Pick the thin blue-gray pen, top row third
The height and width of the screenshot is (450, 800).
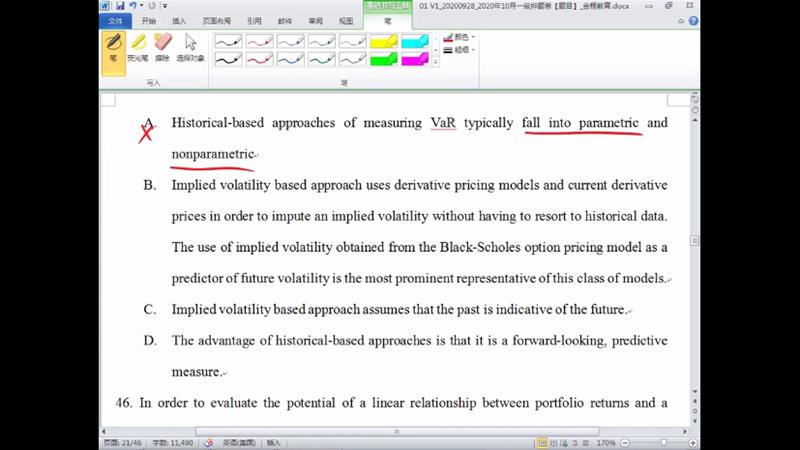[290, 41]
